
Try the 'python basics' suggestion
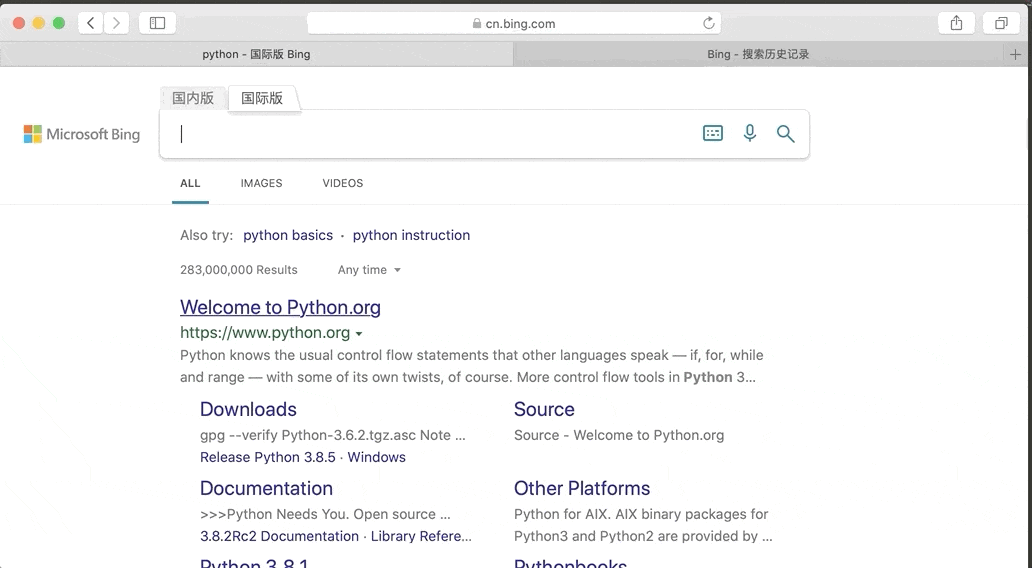[288, 236]
